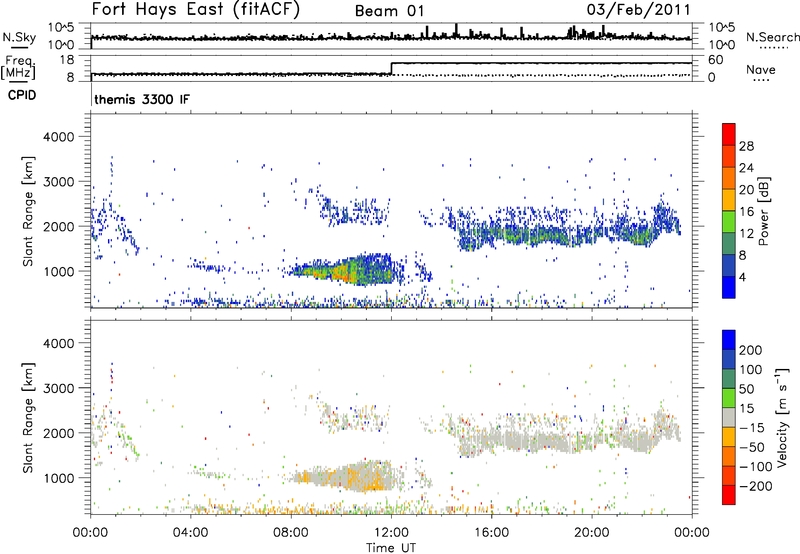The height and width of the screenshot is (554, 800).
Task: Click the '10^5' left noise axis label
Action: (x=60, y=27)
